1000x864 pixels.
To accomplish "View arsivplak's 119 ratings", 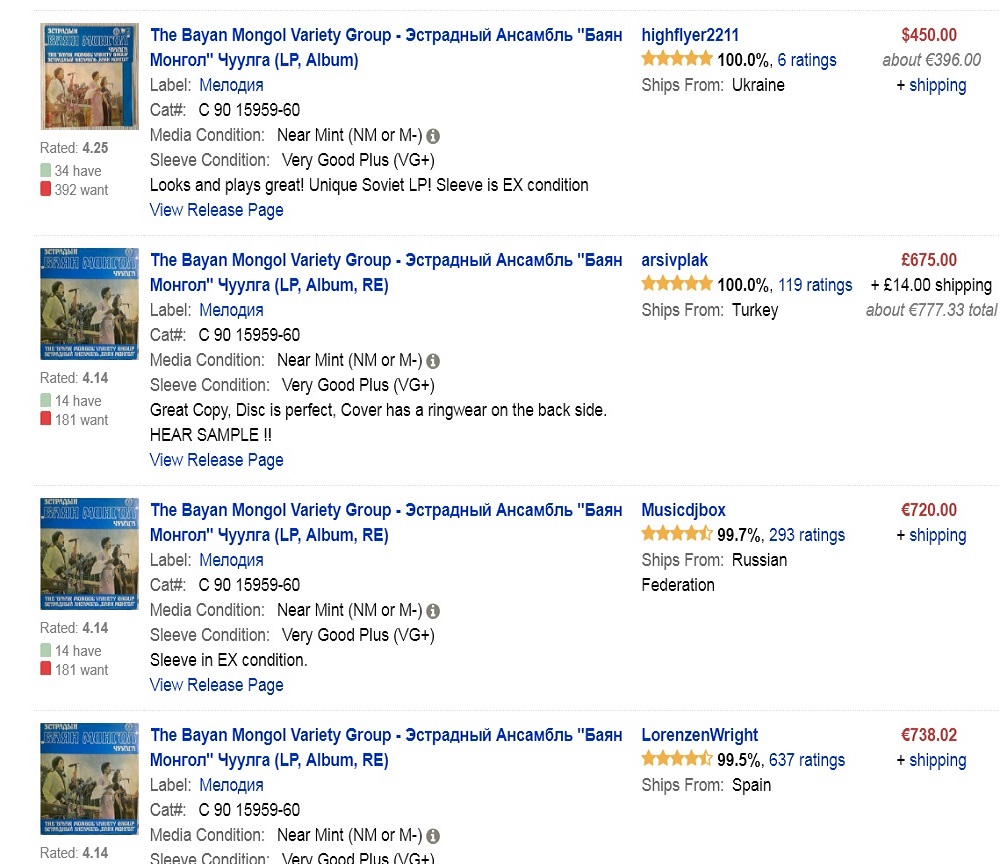I will pyautogui.click(x=815, y=285).
